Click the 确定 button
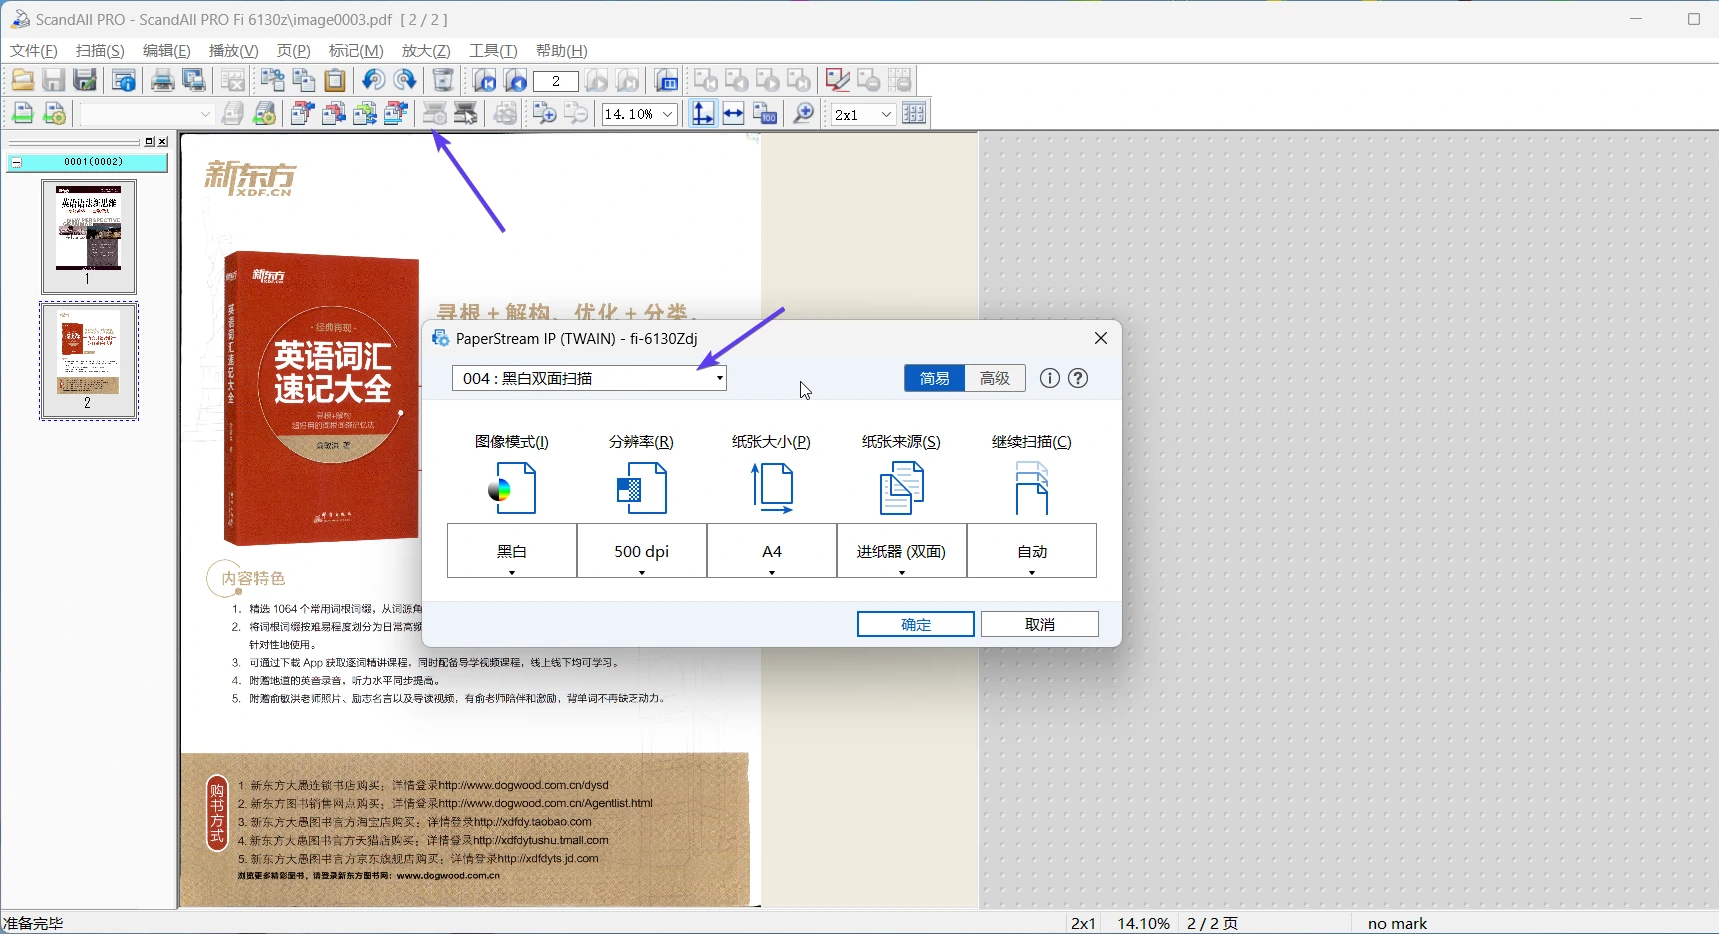Screen dimensions: 1719x934 pyautogui.click(x=916, y=624)
